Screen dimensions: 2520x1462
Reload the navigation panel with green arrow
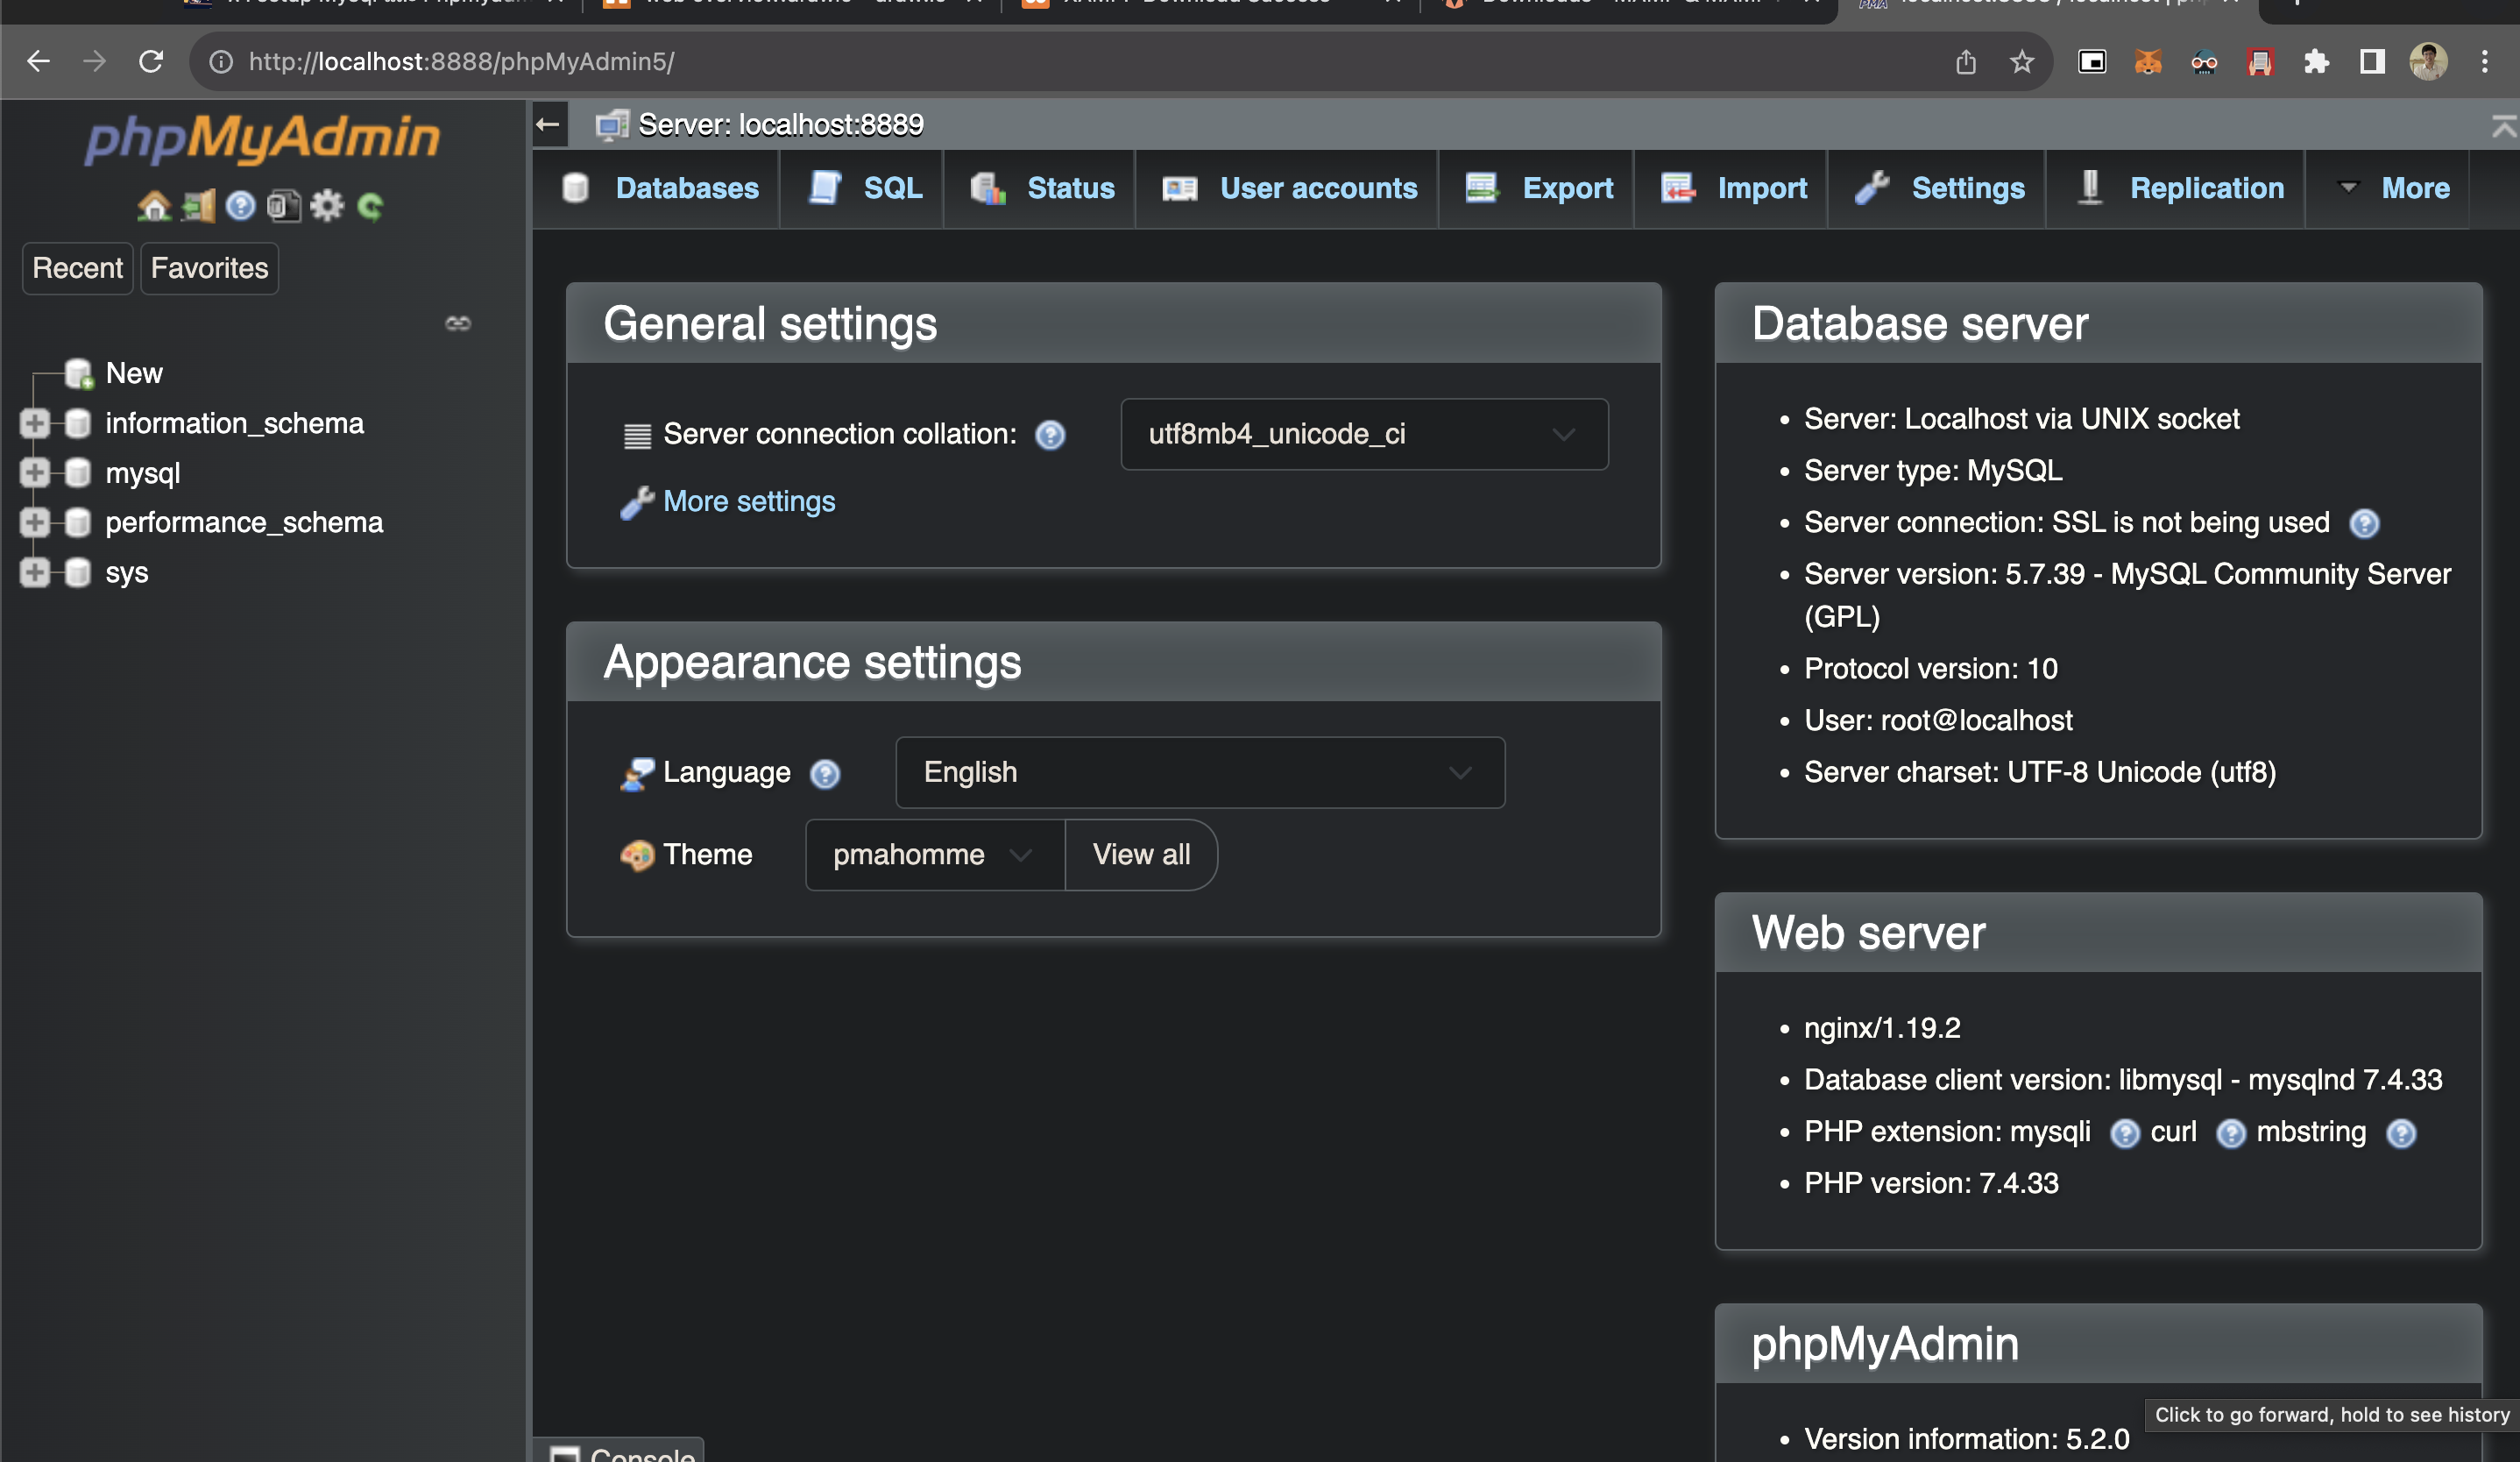coord(370,206)
